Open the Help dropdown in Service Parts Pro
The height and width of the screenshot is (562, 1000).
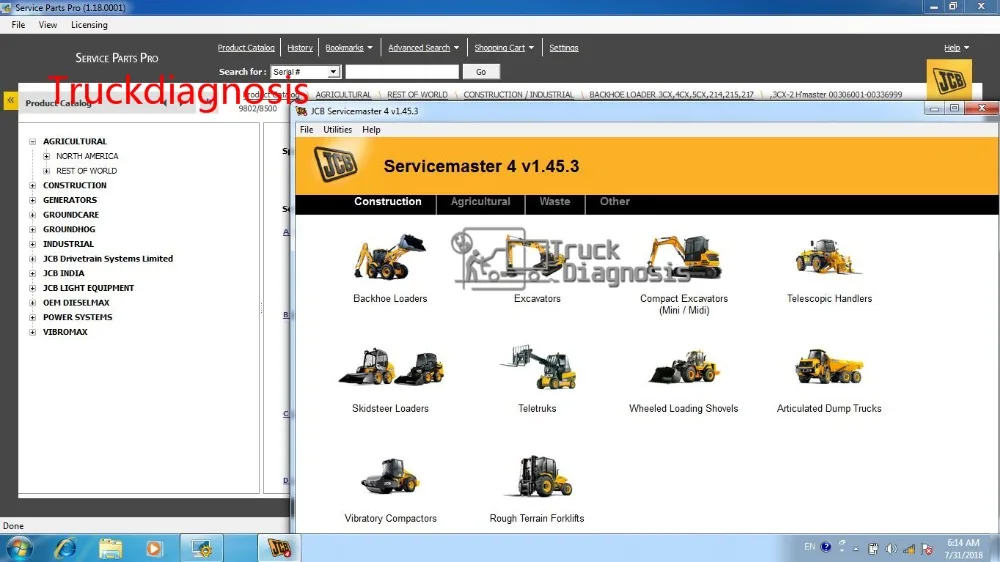point(956,48)
